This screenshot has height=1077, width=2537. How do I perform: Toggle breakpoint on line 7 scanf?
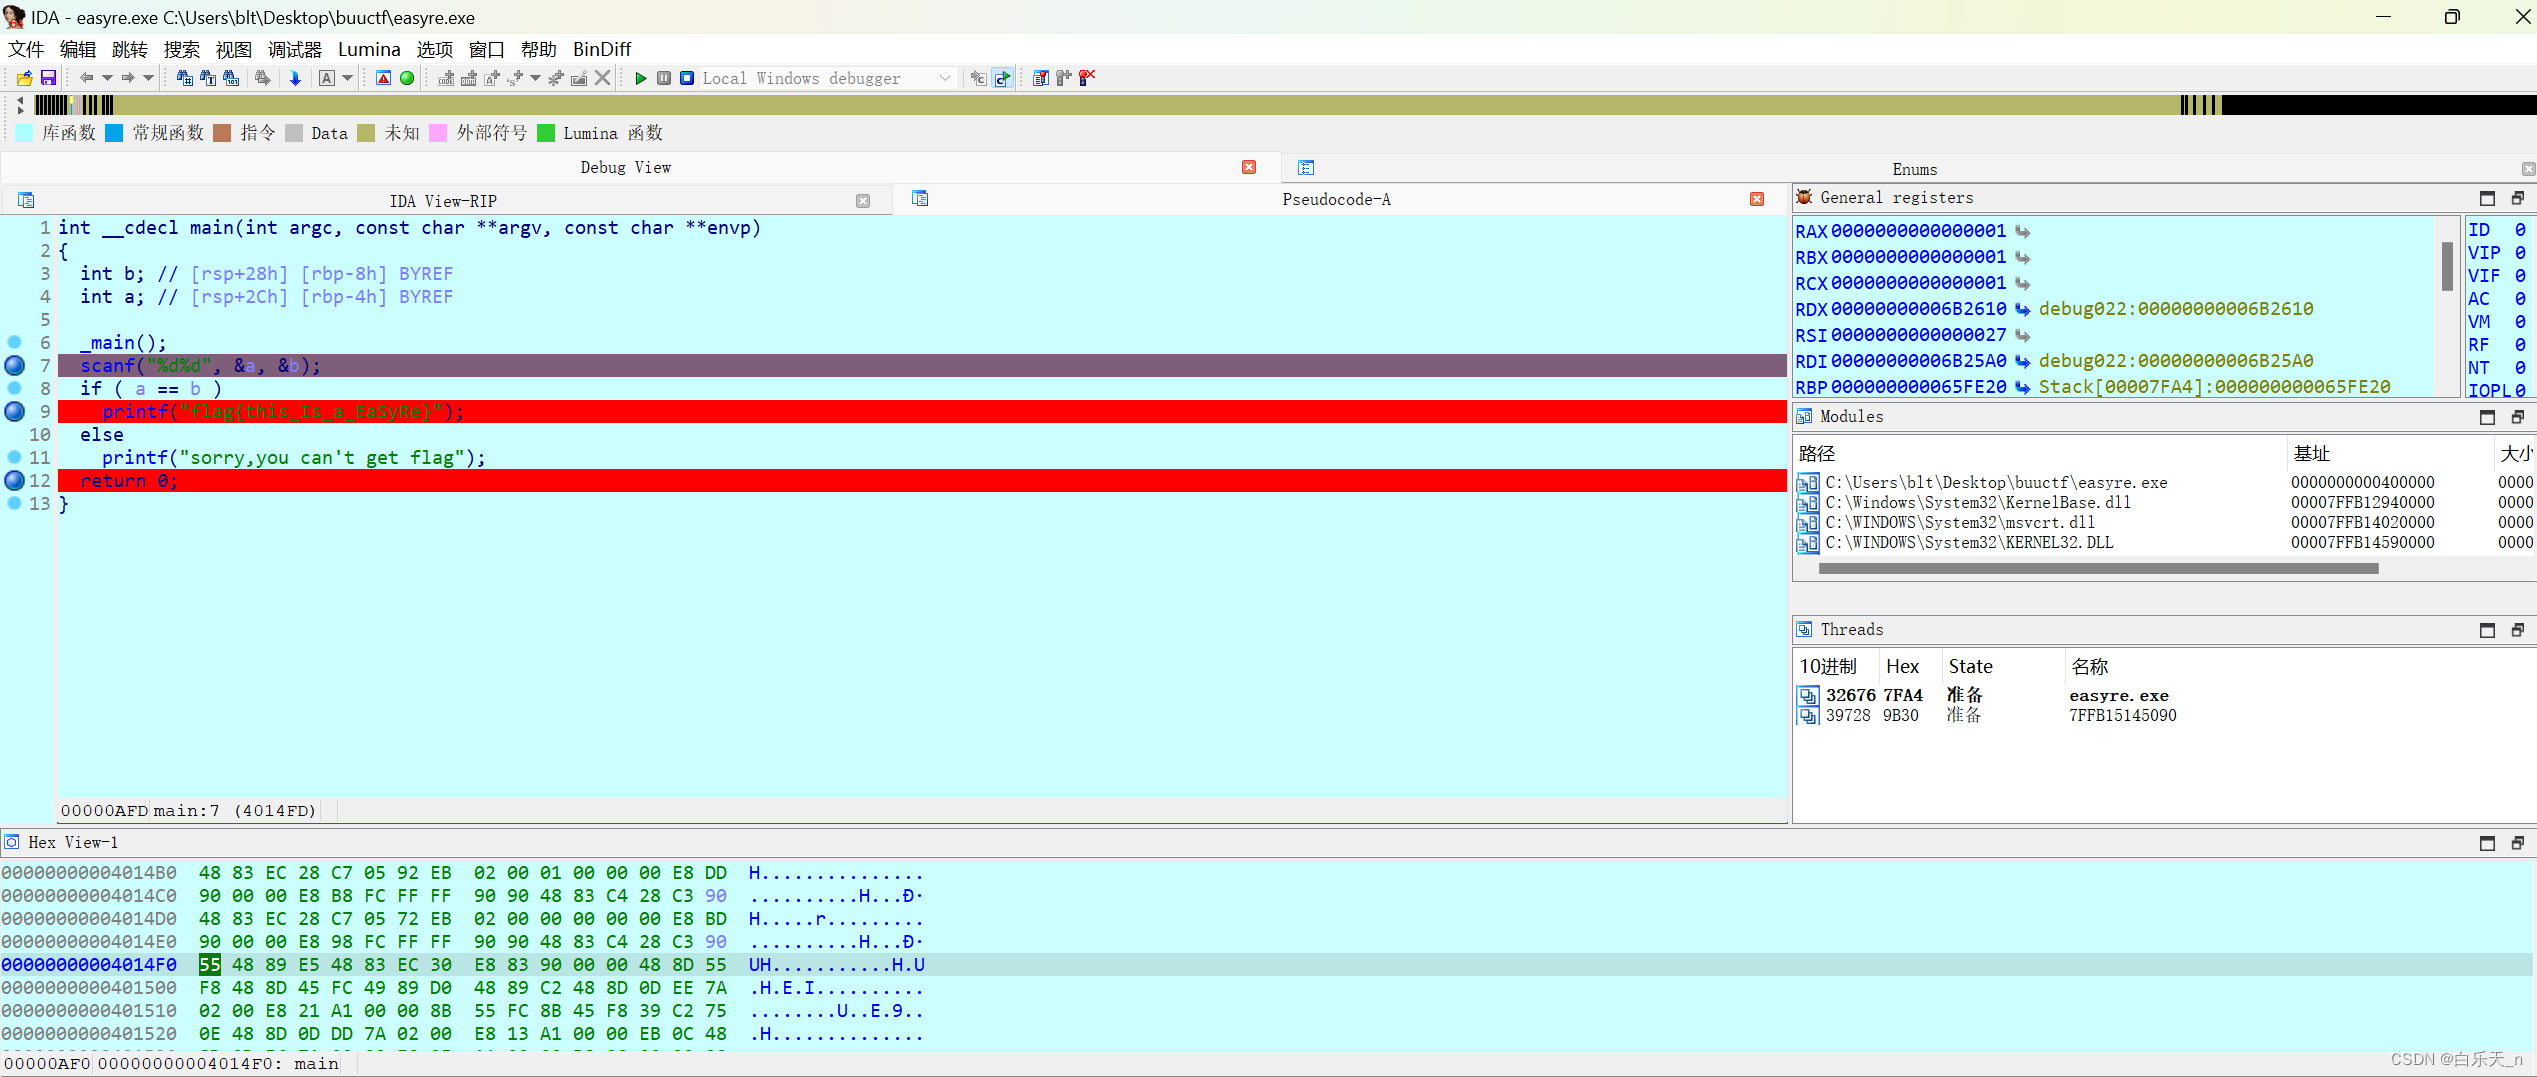15,365
